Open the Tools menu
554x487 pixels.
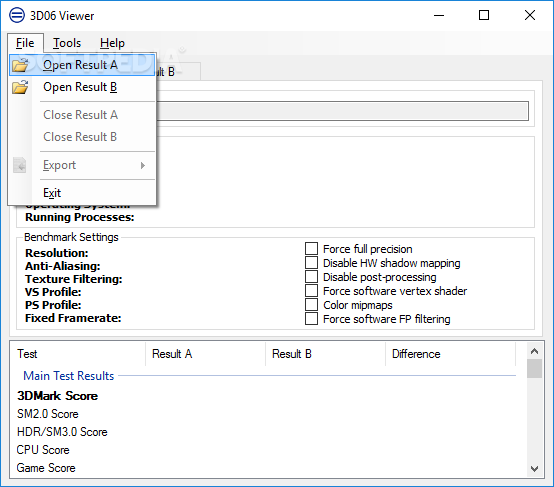pyautogui.click(x=67, y=43)
